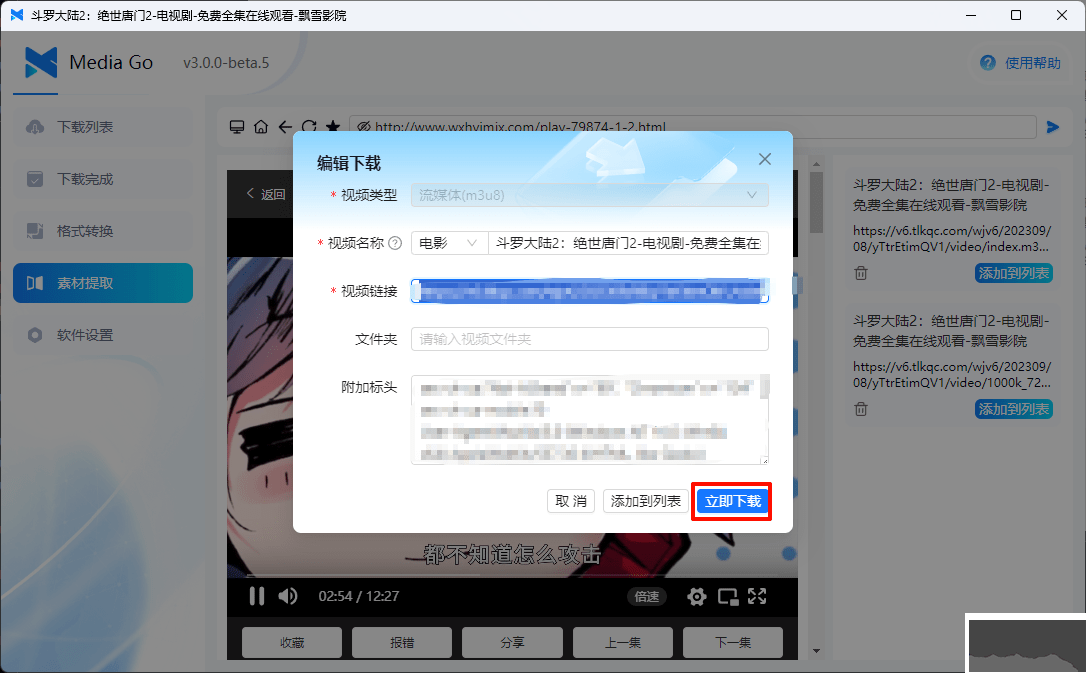Click the 文件夹 folder input field
This screenshot has height=673, width=1086.
point(589,339)
